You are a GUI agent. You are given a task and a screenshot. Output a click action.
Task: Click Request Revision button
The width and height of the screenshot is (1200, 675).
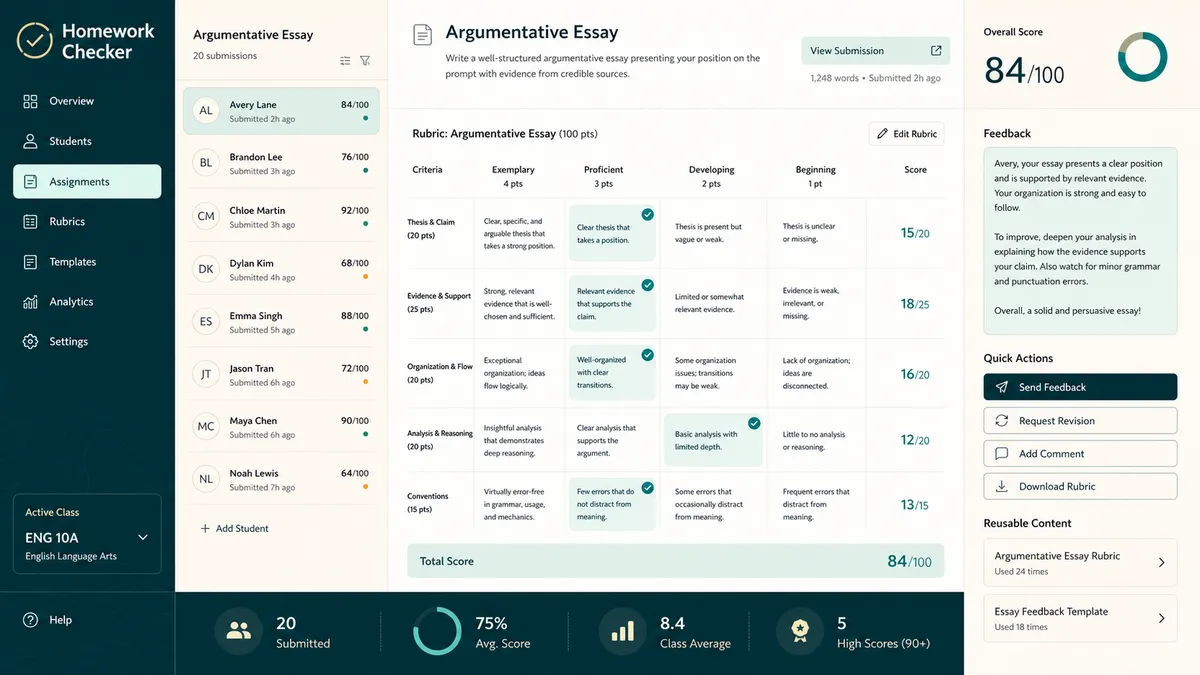(x=1080, y=421)
